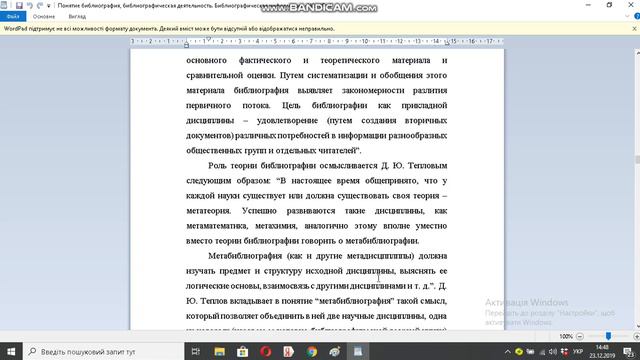Click the WordPad application icon in the title bar
The width and height of the screenshot is (640, 360).
coord(4,5)
